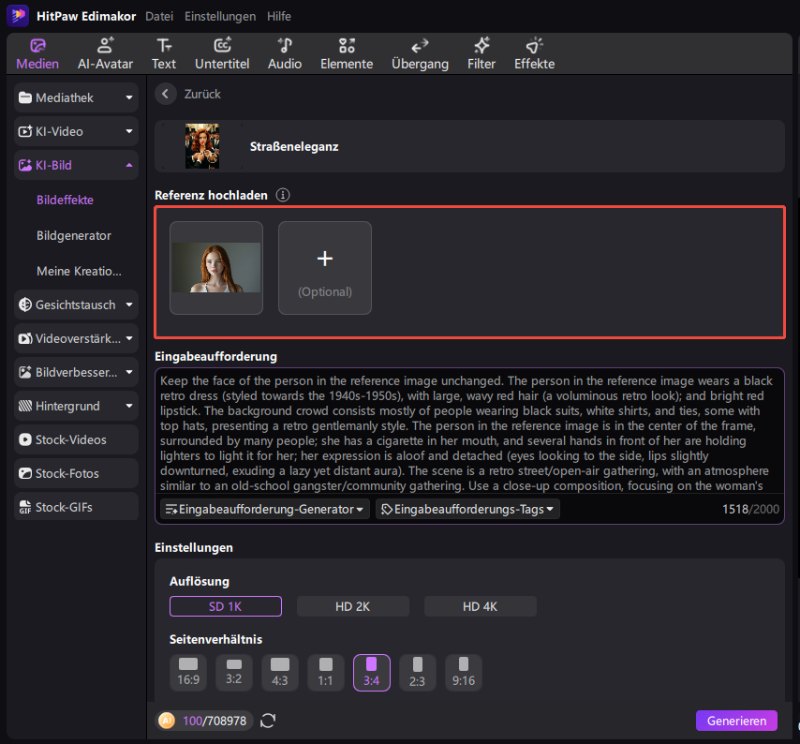The height and width of the screenshot is (744, 800).
Task: Select the 9:16 aspect ratio
Action: coord(463,672)
